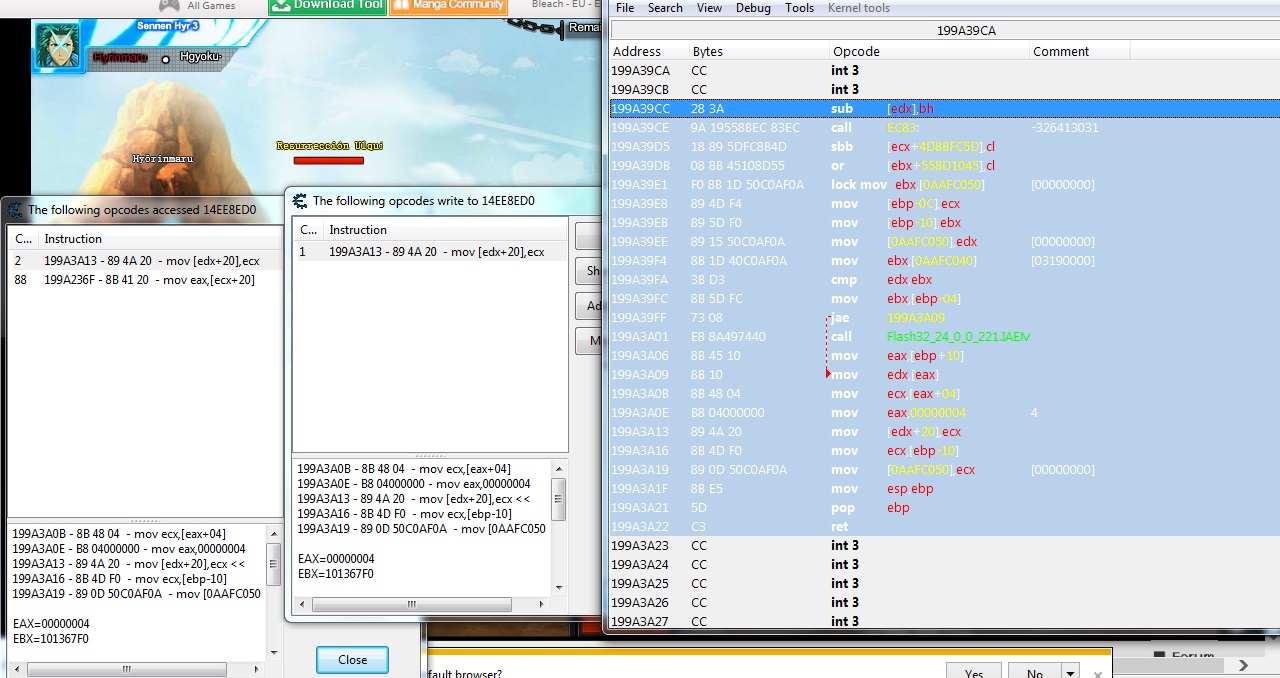Click the Cheat Engine icon in 'opcodes write' title
The width and height of the screenshot is (1280, 678).
pos(300,200)
